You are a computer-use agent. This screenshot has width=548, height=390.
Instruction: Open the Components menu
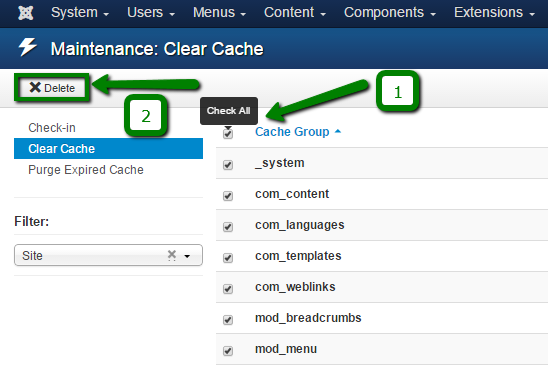(x=390, y=13)
